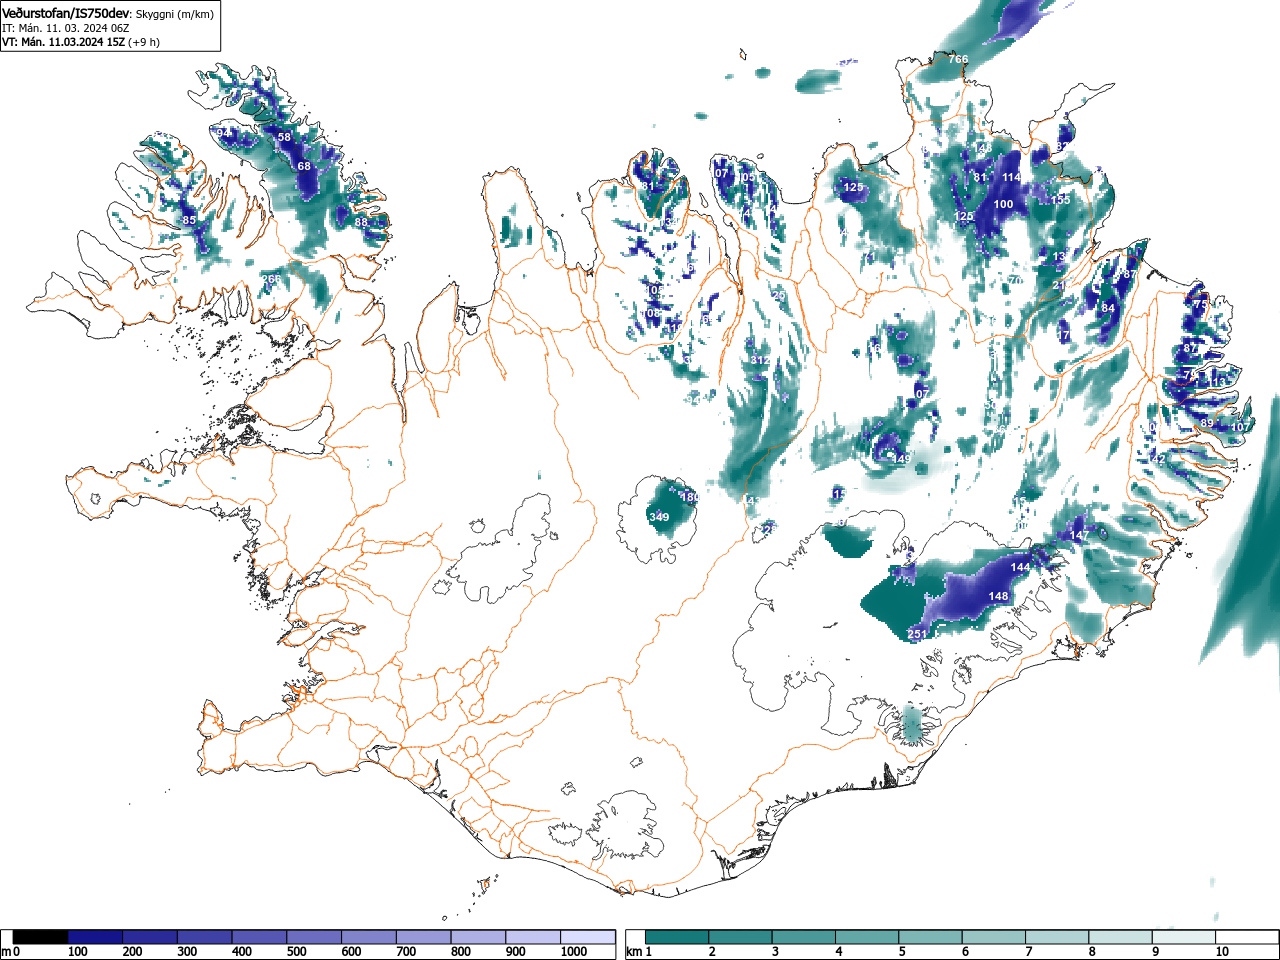Click the 'km' unit label on the legend
Screen dimensions: 1280x960
tap(633, 952)
